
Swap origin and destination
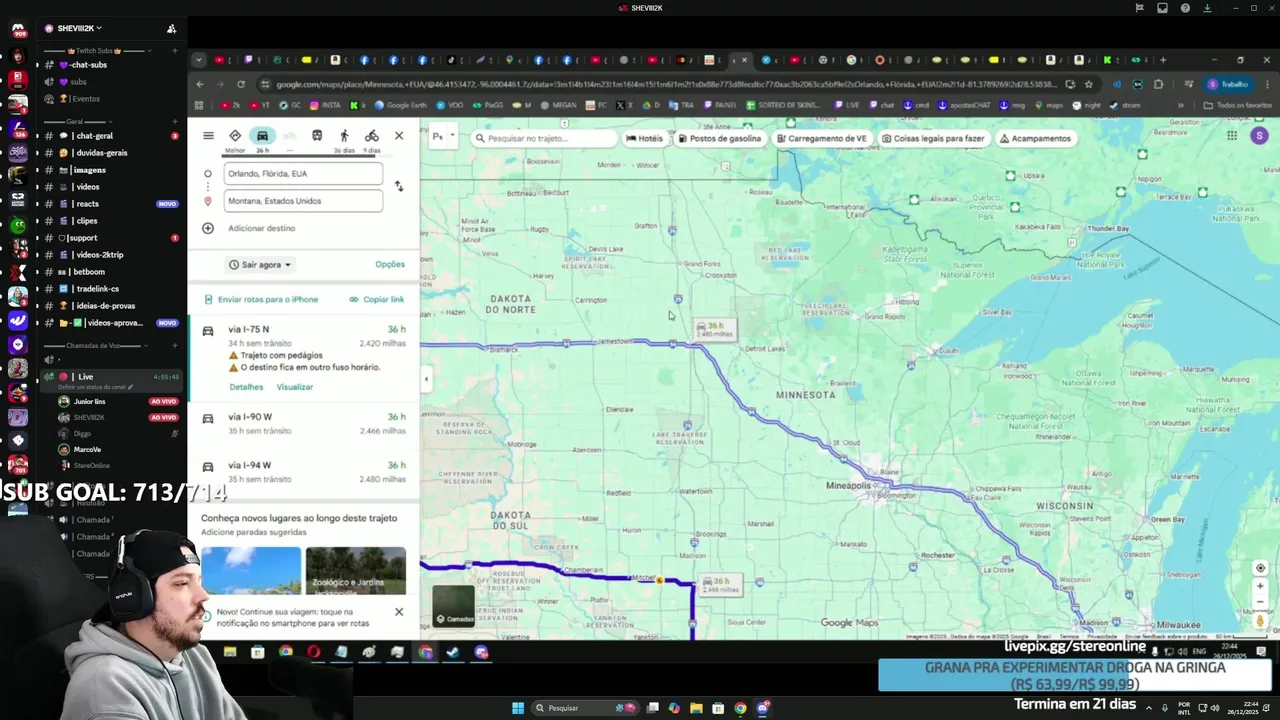(399, 187)
